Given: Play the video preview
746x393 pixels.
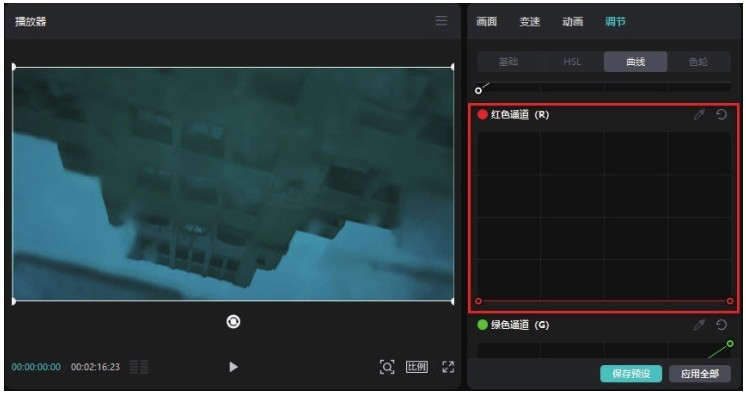Looking at the screenshot, I should [233, 367].
